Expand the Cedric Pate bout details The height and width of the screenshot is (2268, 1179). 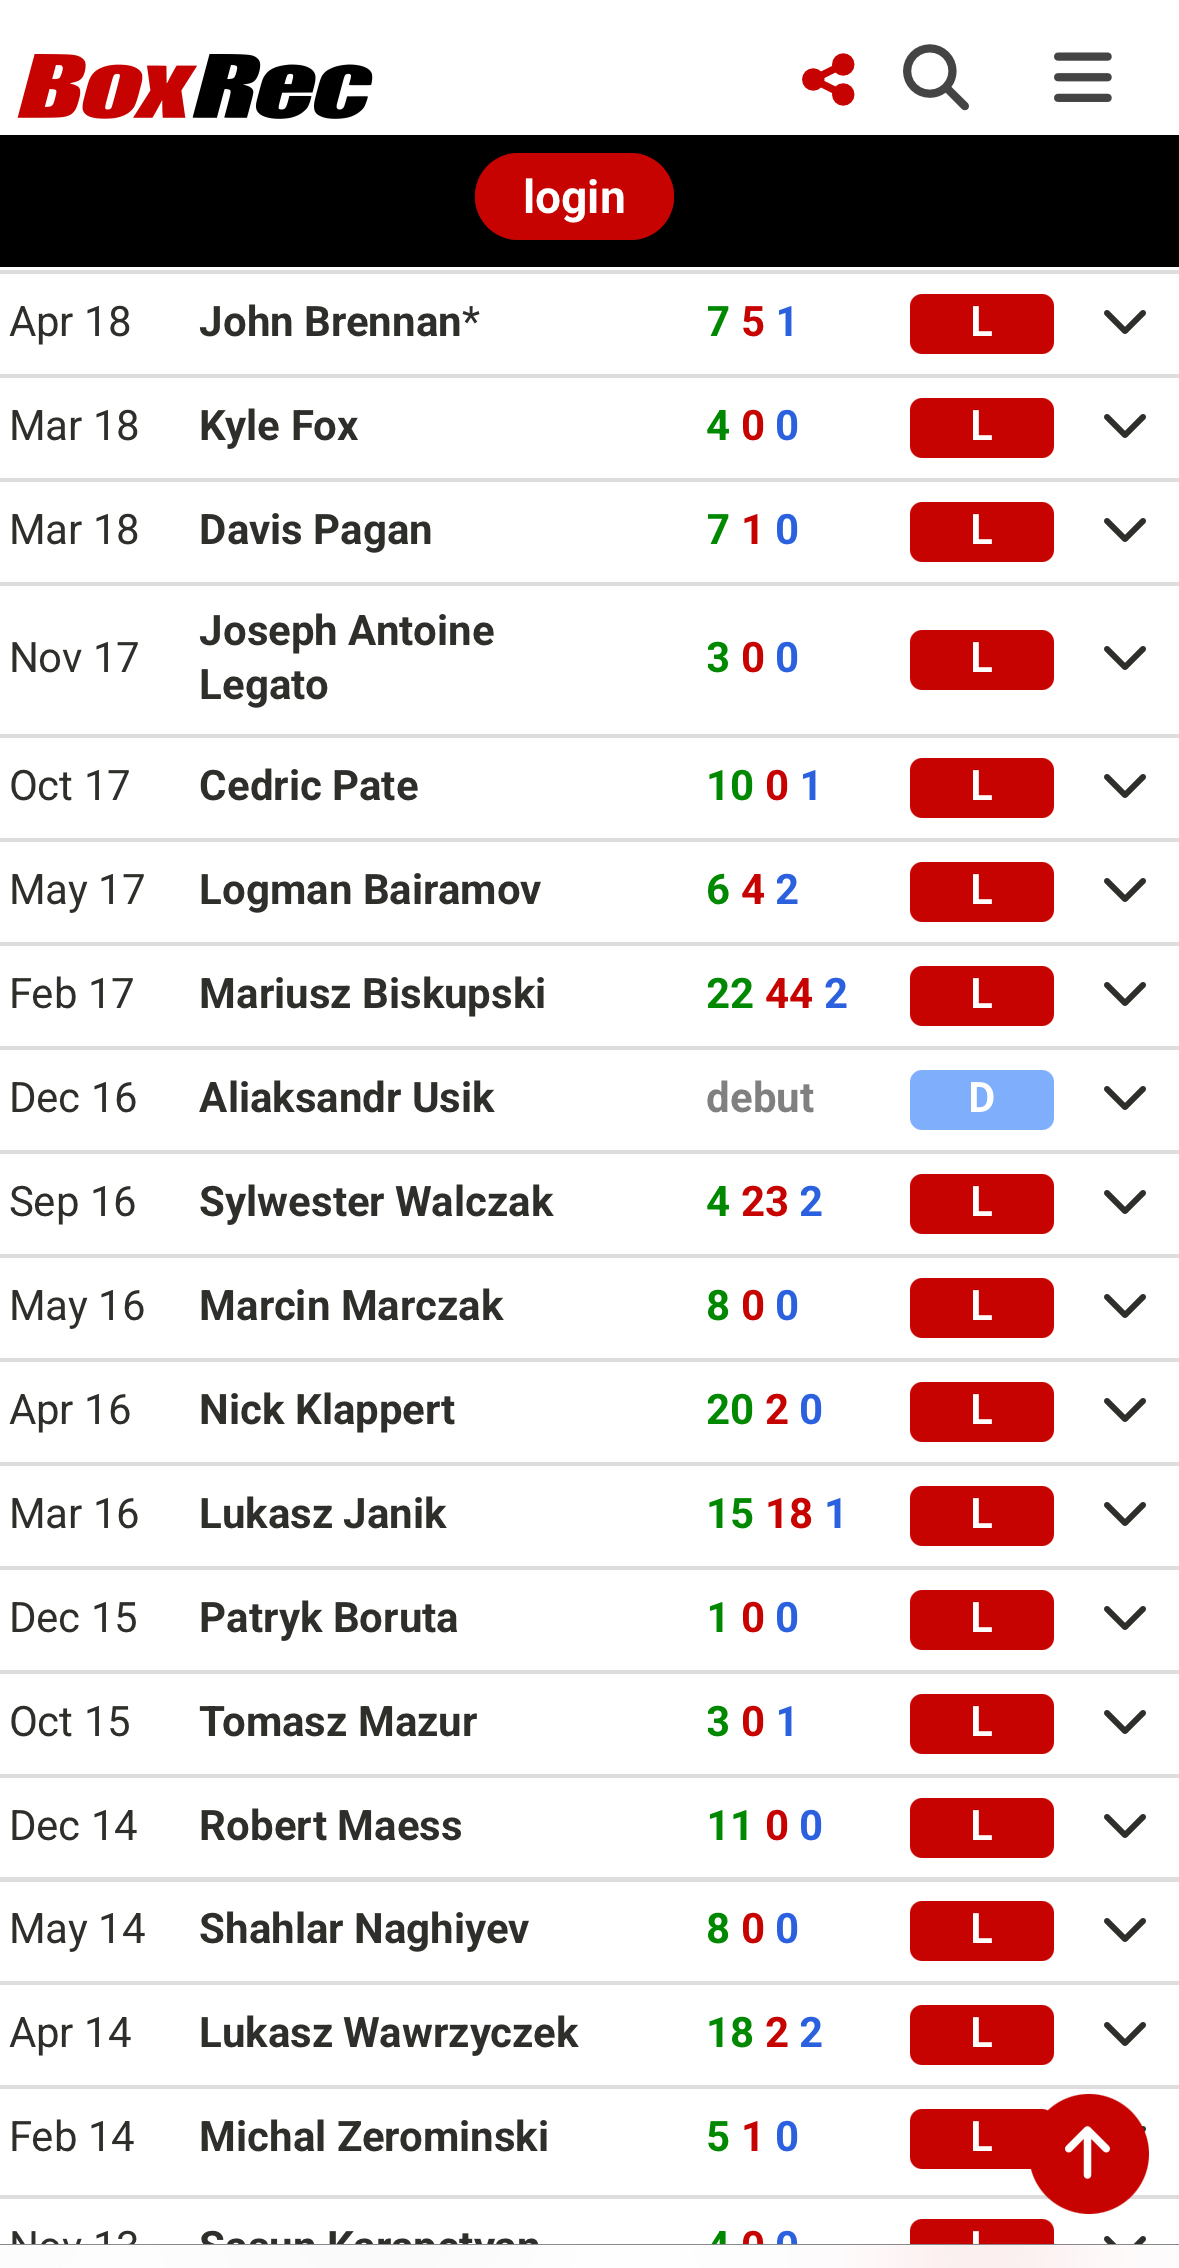[1124, 787]
